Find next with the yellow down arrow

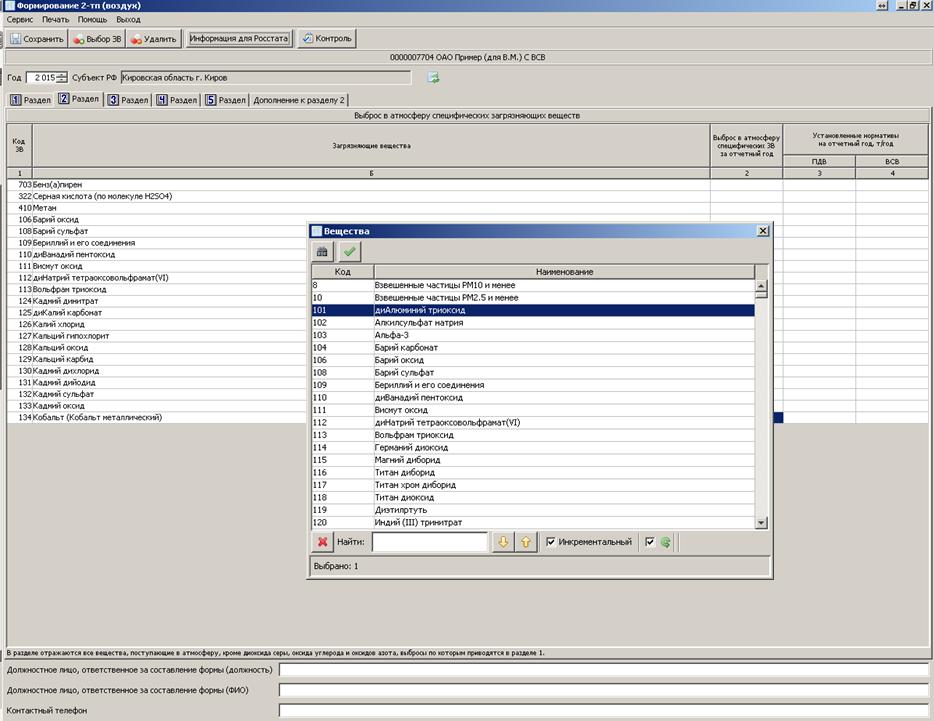click(504, 542)
